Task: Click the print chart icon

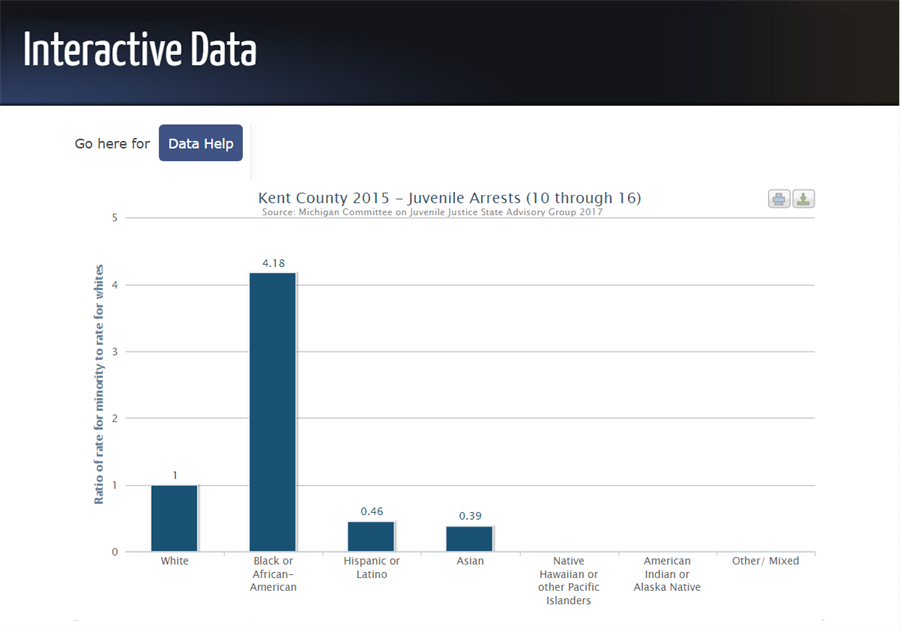Action: pos(779,199)
